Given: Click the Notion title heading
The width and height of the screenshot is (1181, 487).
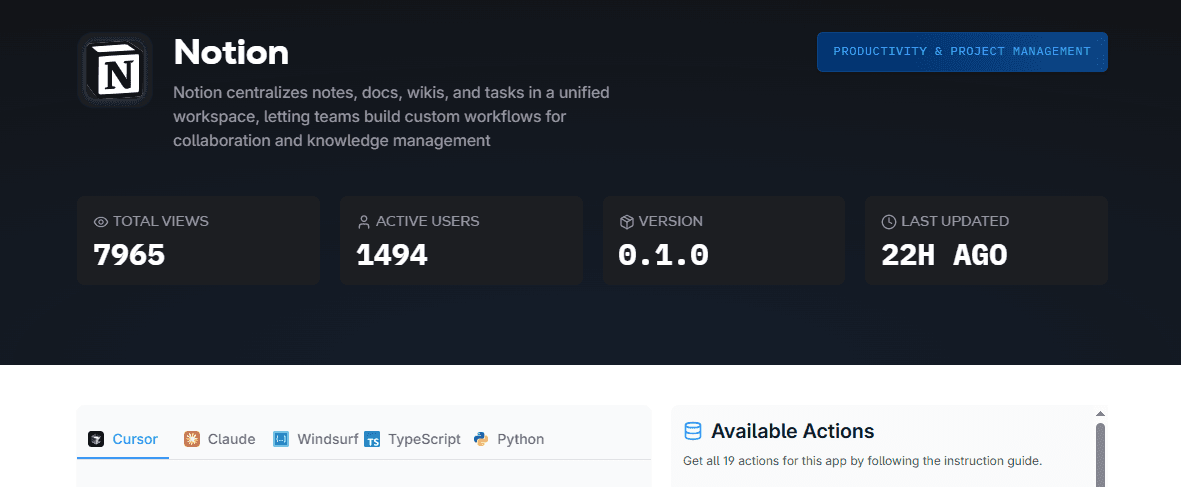Looking at the screenshot, I should pyautogui.click(x=231, y=52).
